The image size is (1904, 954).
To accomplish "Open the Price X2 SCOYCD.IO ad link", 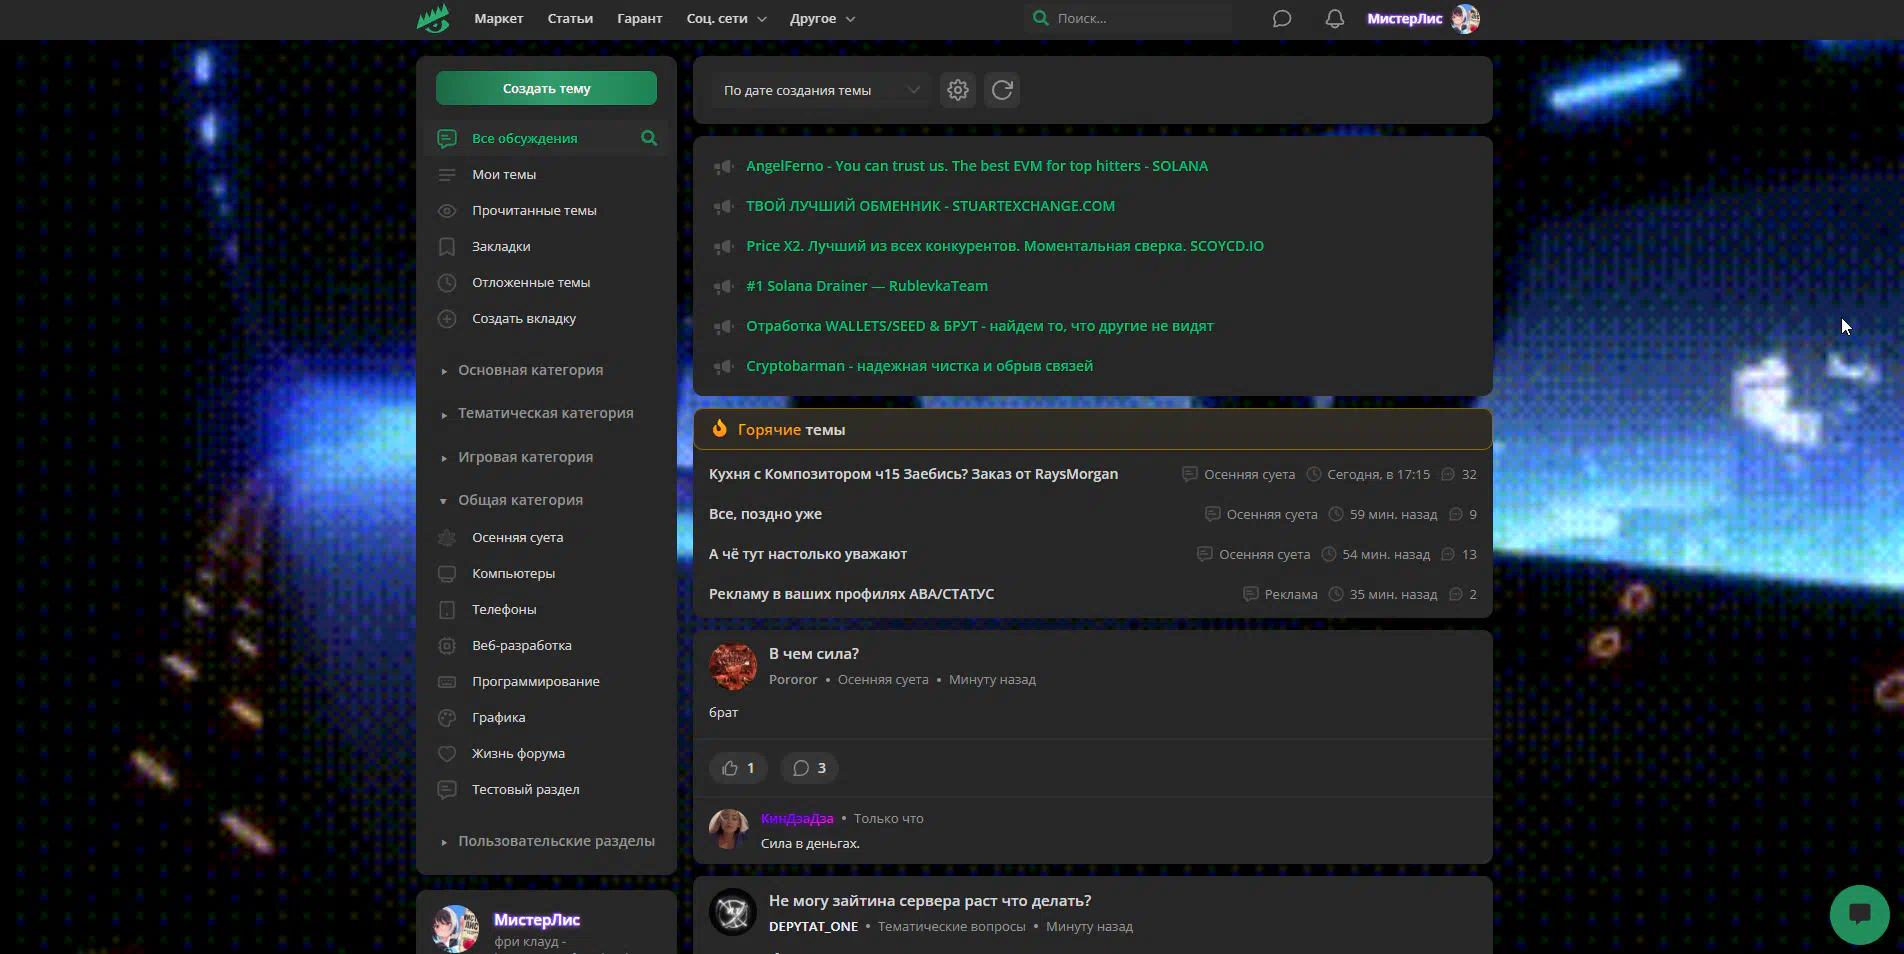I will pos(1005,246).
